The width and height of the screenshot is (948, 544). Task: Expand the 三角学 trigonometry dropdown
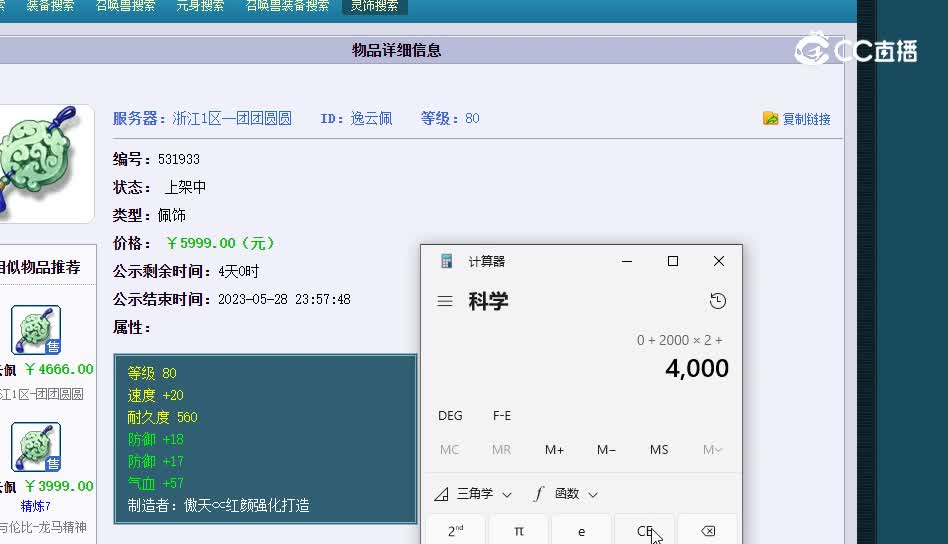[473, 494]
